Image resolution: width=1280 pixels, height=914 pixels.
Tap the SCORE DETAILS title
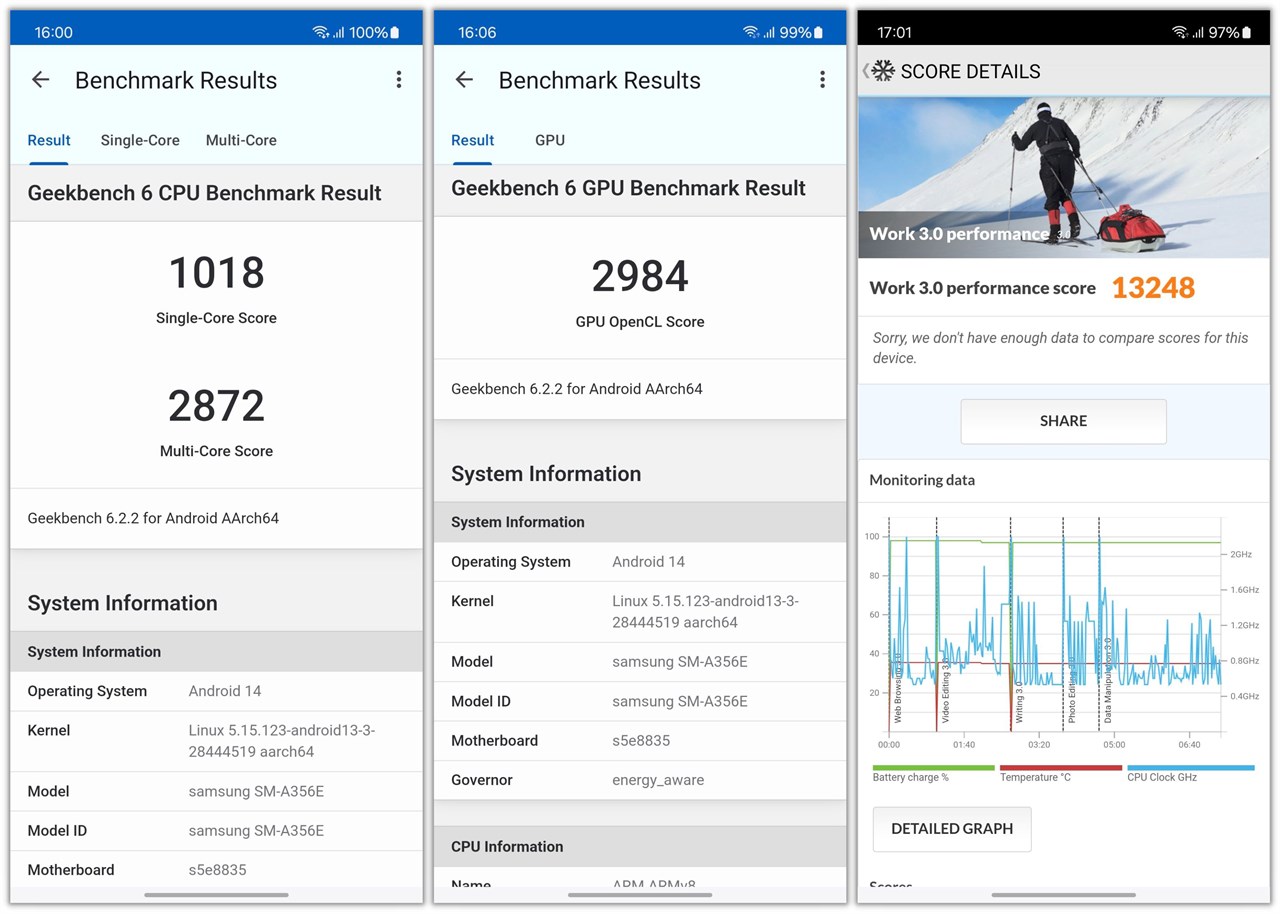click(970, 71)
